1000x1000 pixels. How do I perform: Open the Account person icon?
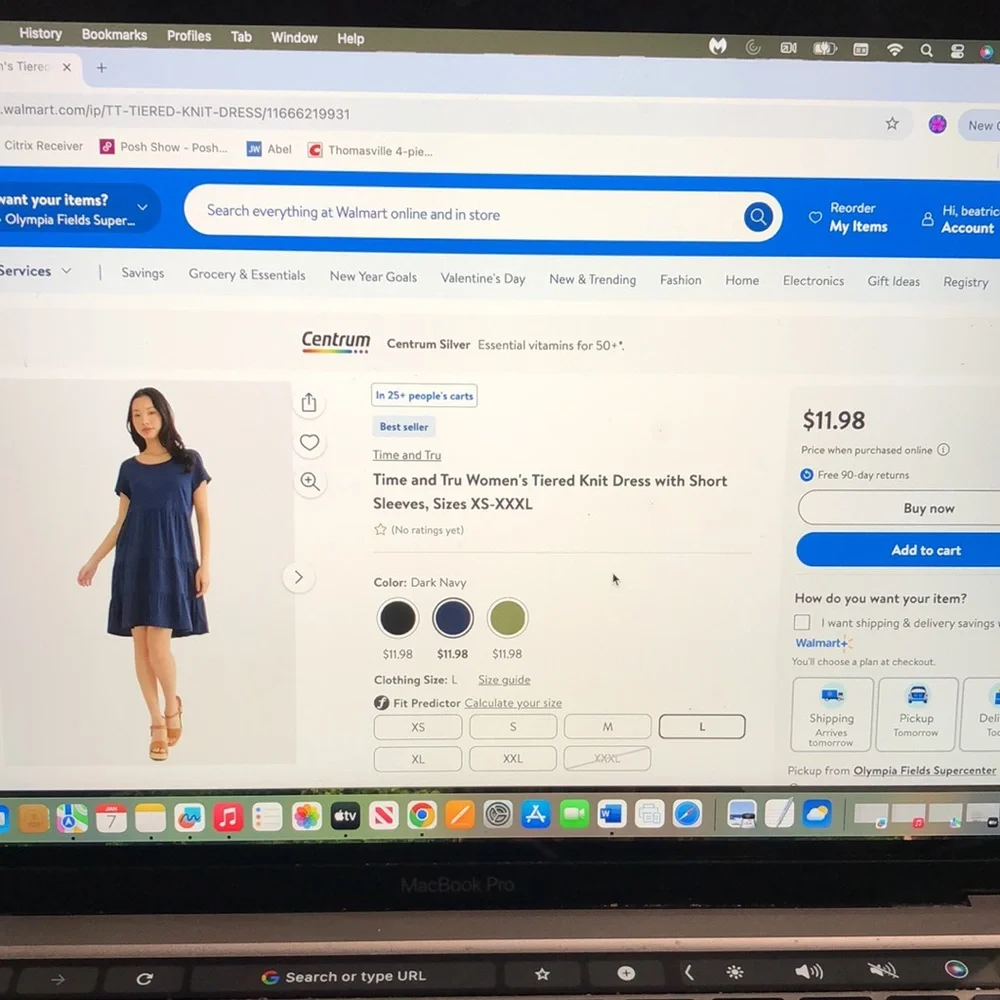(x=927, y=219)
